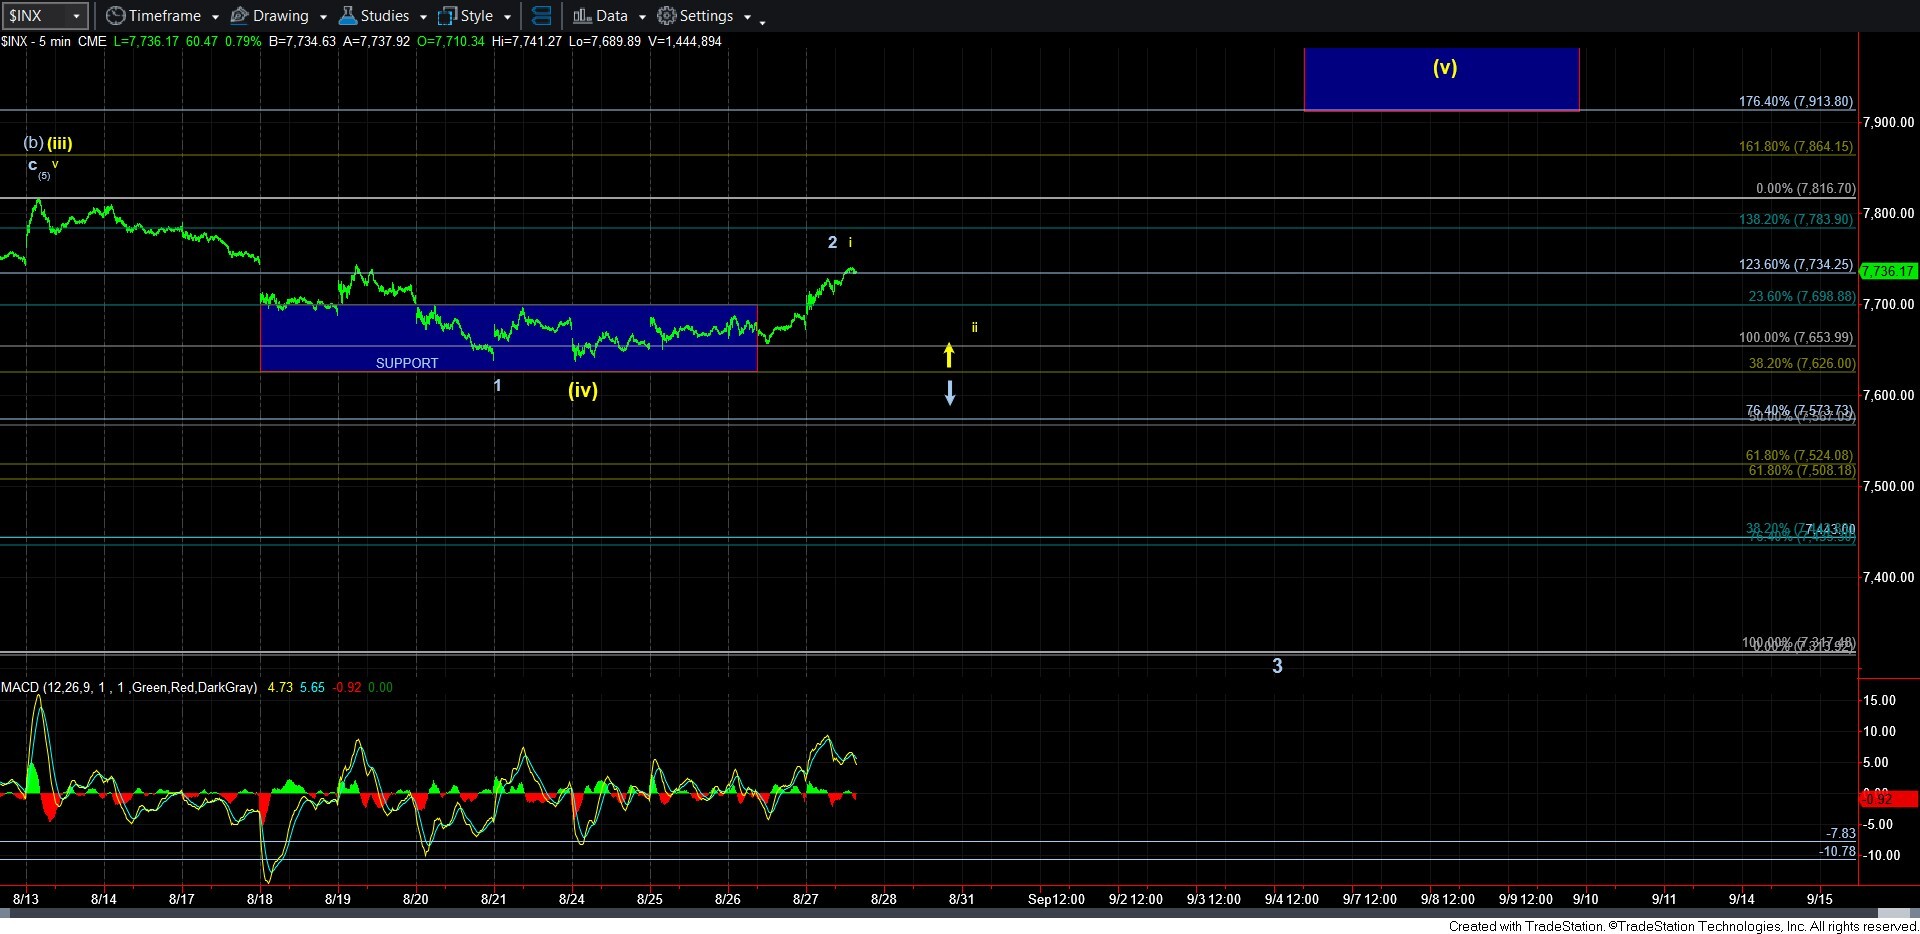
Task: Select the yellow (iv) wave label
Action: pyautogui.click(x=583, y=390)
